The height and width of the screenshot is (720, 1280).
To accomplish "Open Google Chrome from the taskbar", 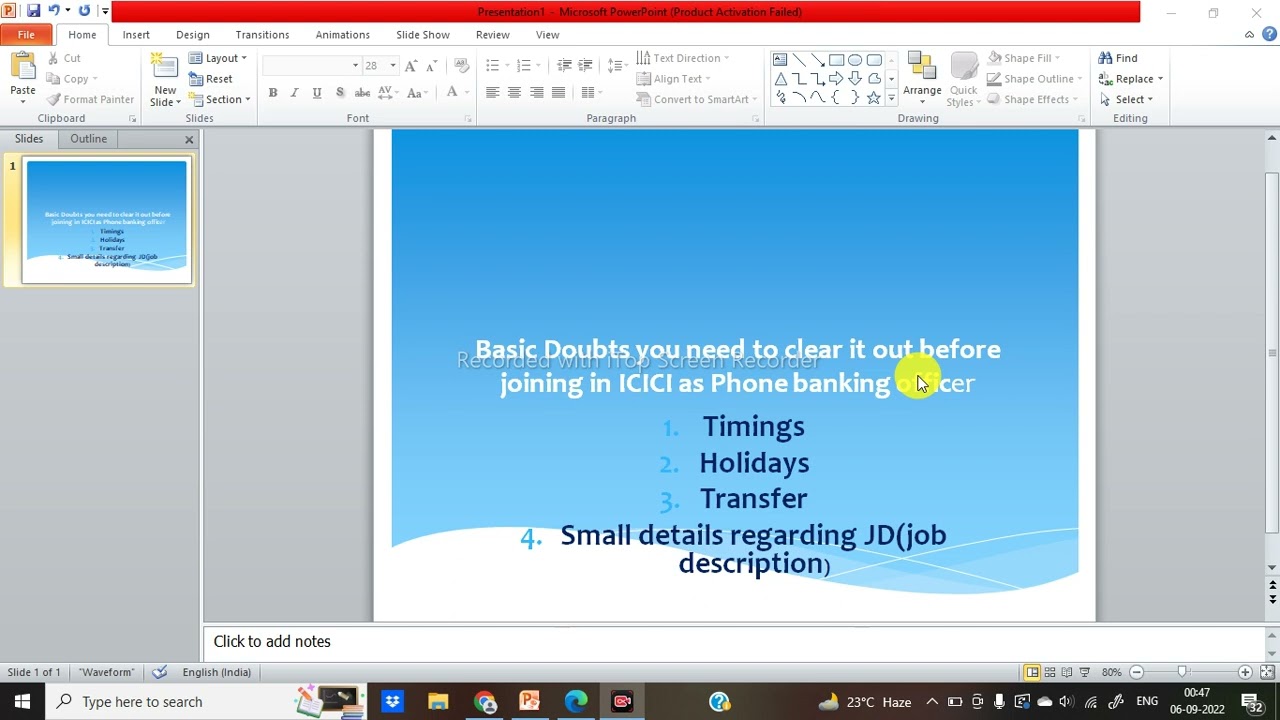I will [x=485, y=702].
